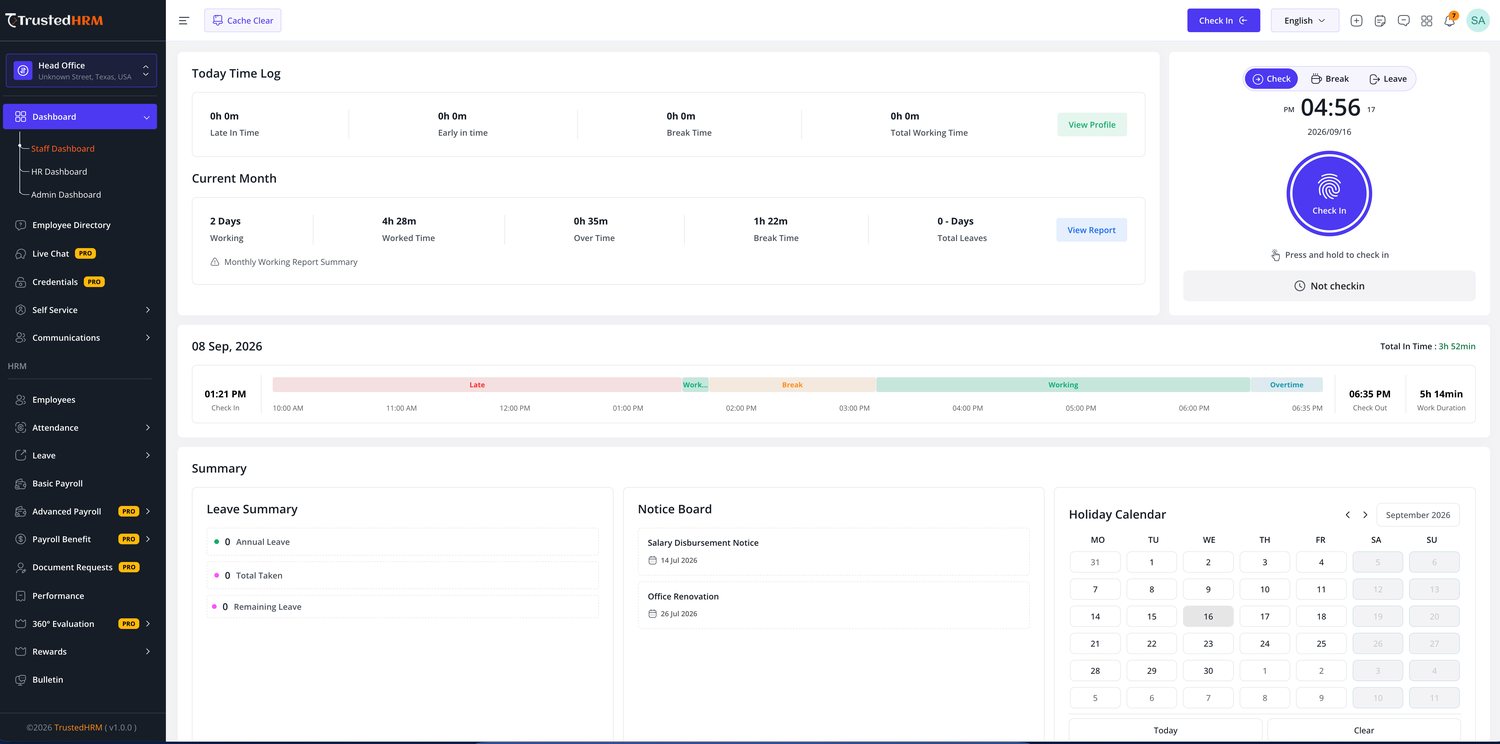This screenshot has height=744, width=1500.
Task: Click Clear in the Holiday Calendar
Action: coord(1364,730)
